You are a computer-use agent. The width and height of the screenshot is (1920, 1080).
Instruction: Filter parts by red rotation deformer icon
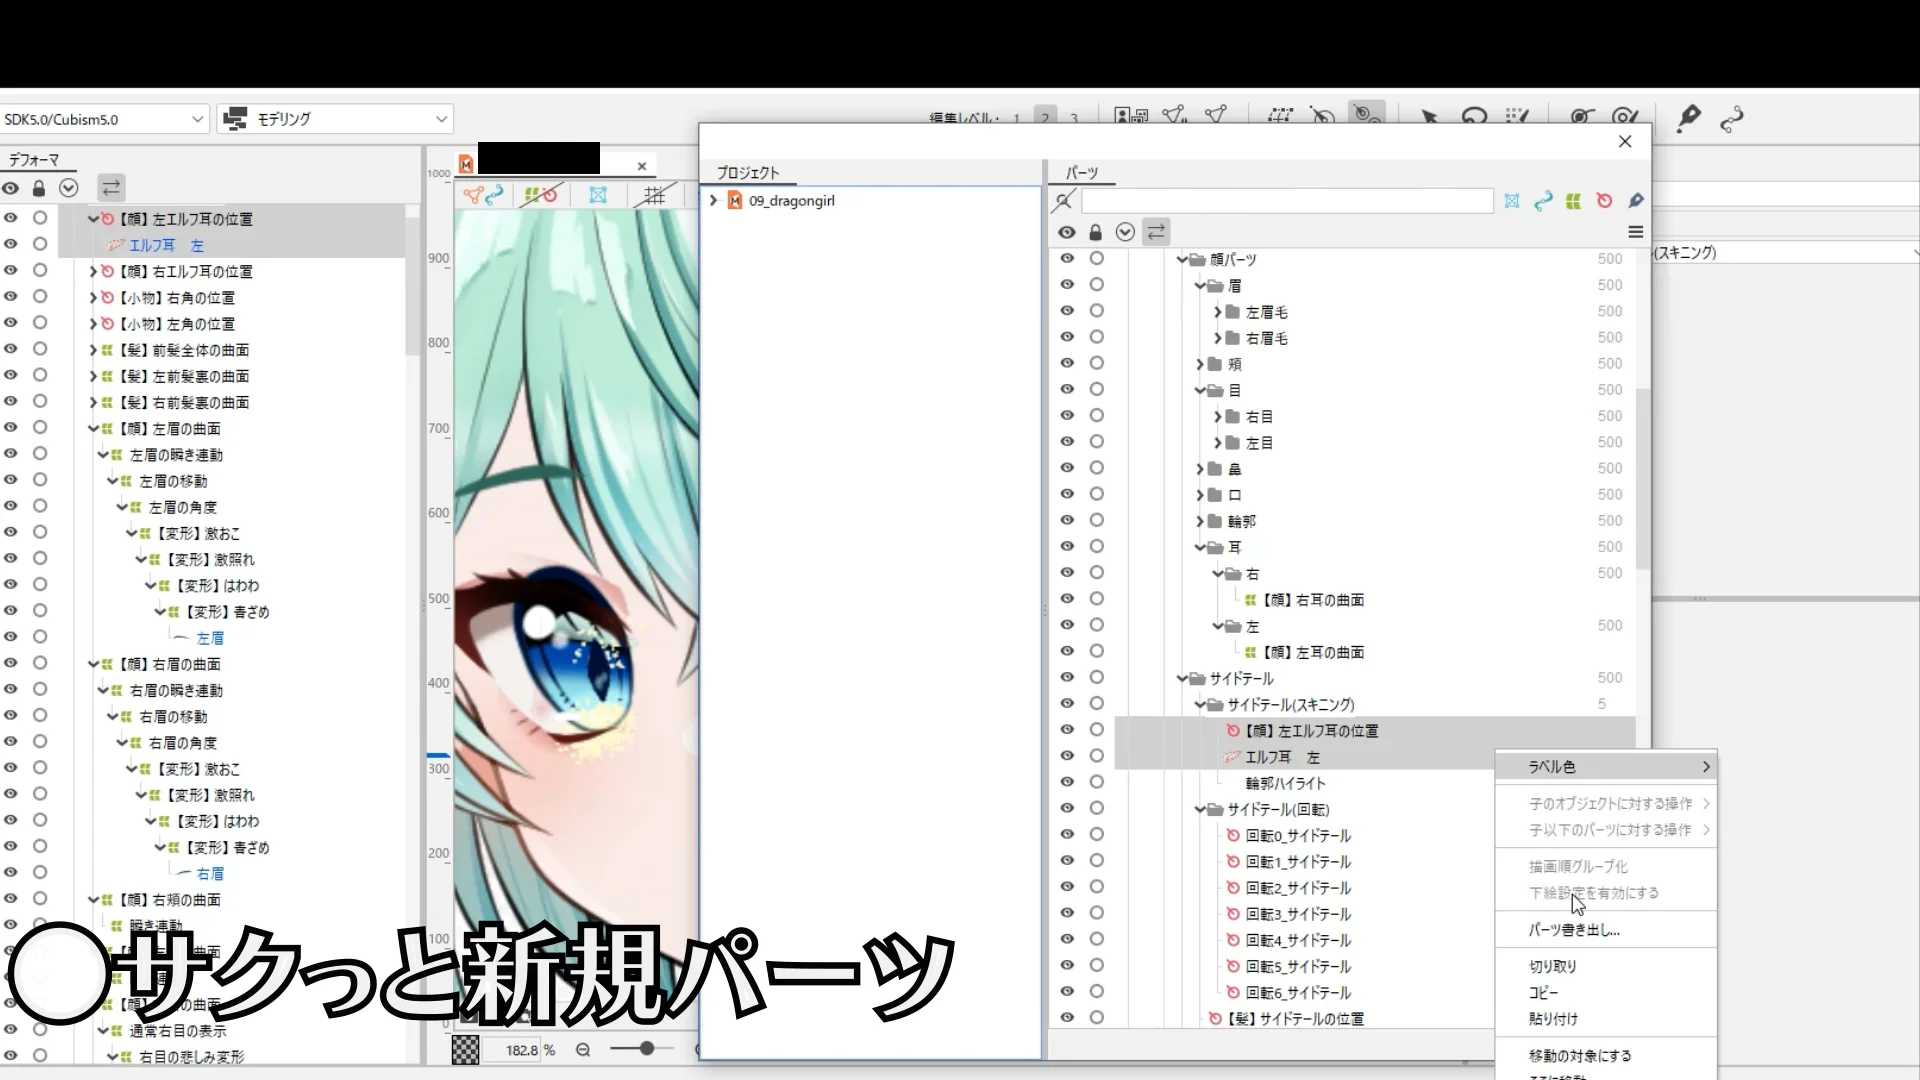pyautogui.click(x=1604, y=201)
